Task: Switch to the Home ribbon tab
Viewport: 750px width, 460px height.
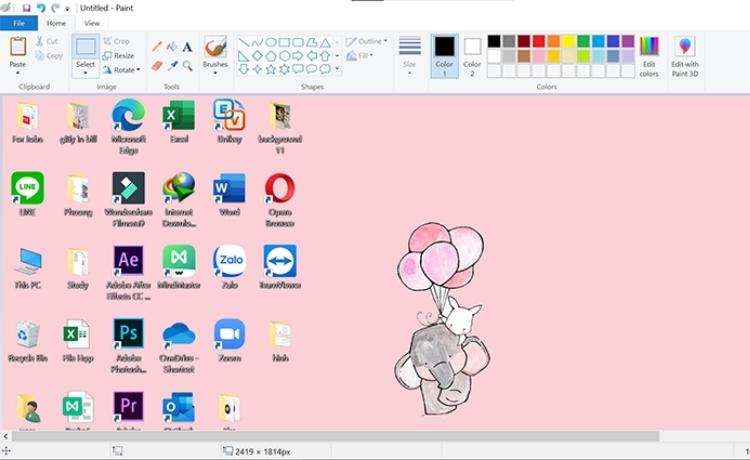Action: [56, 23]
